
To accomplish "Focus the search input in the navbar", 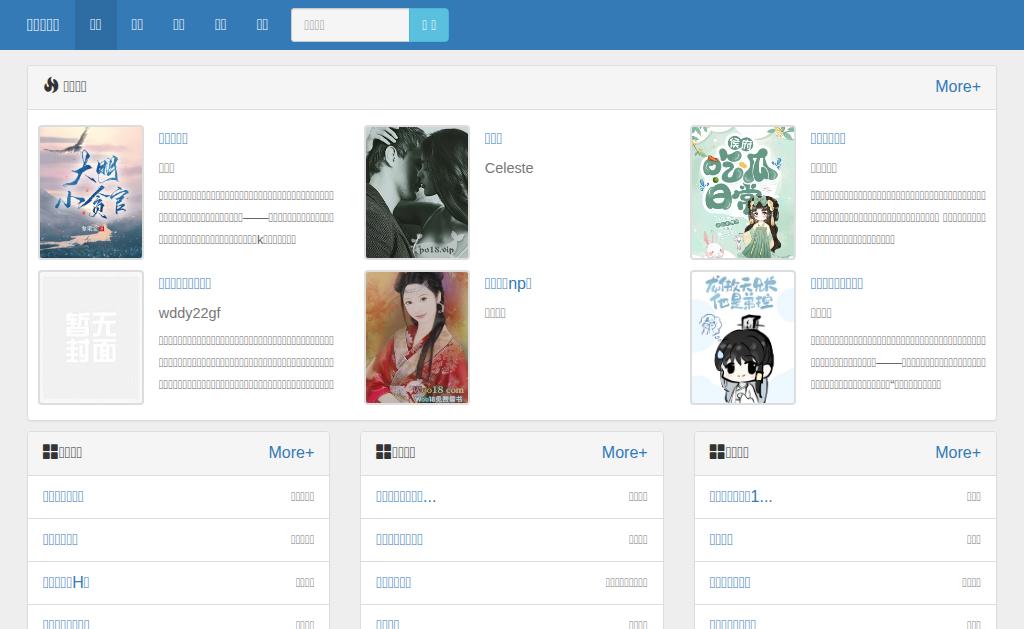I will [350, 25].
